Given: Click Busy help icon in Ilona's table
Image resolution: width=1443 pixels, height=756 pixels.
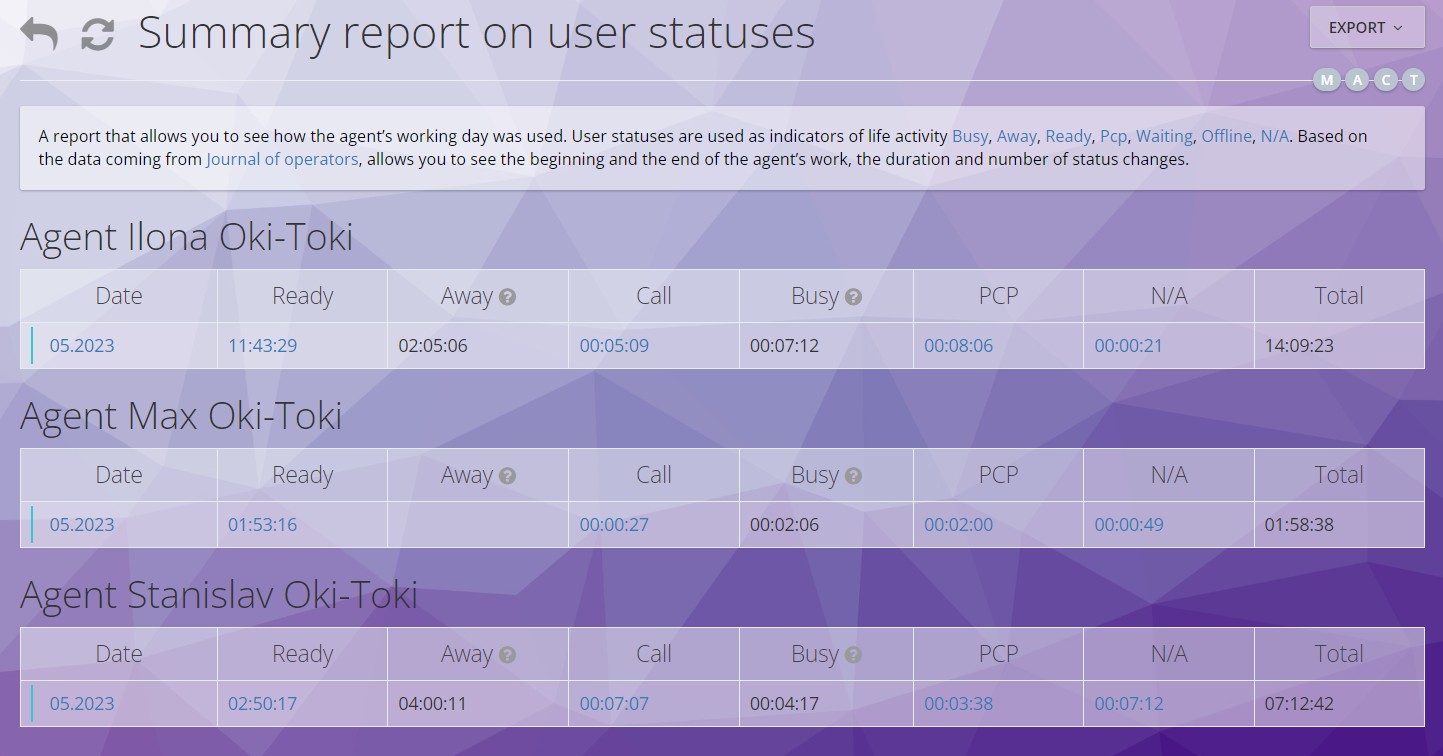Looking at the screenshot, I should [x=853, y=297].
